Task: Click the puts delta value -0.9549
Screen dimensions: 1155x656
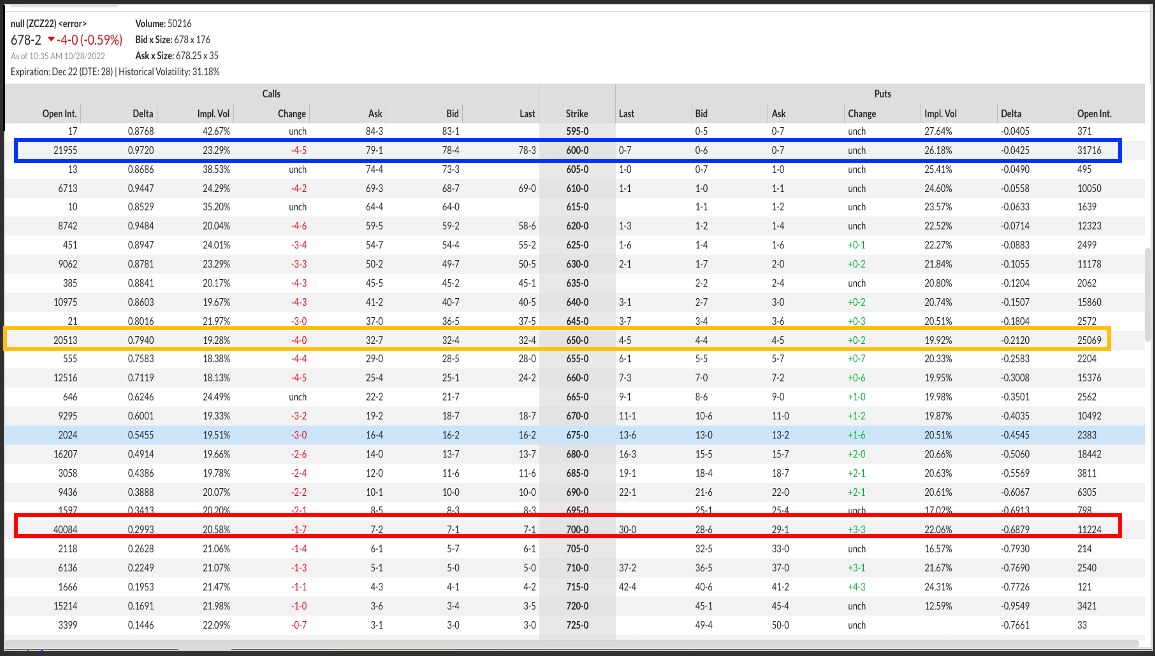Action: [1015, 606]
